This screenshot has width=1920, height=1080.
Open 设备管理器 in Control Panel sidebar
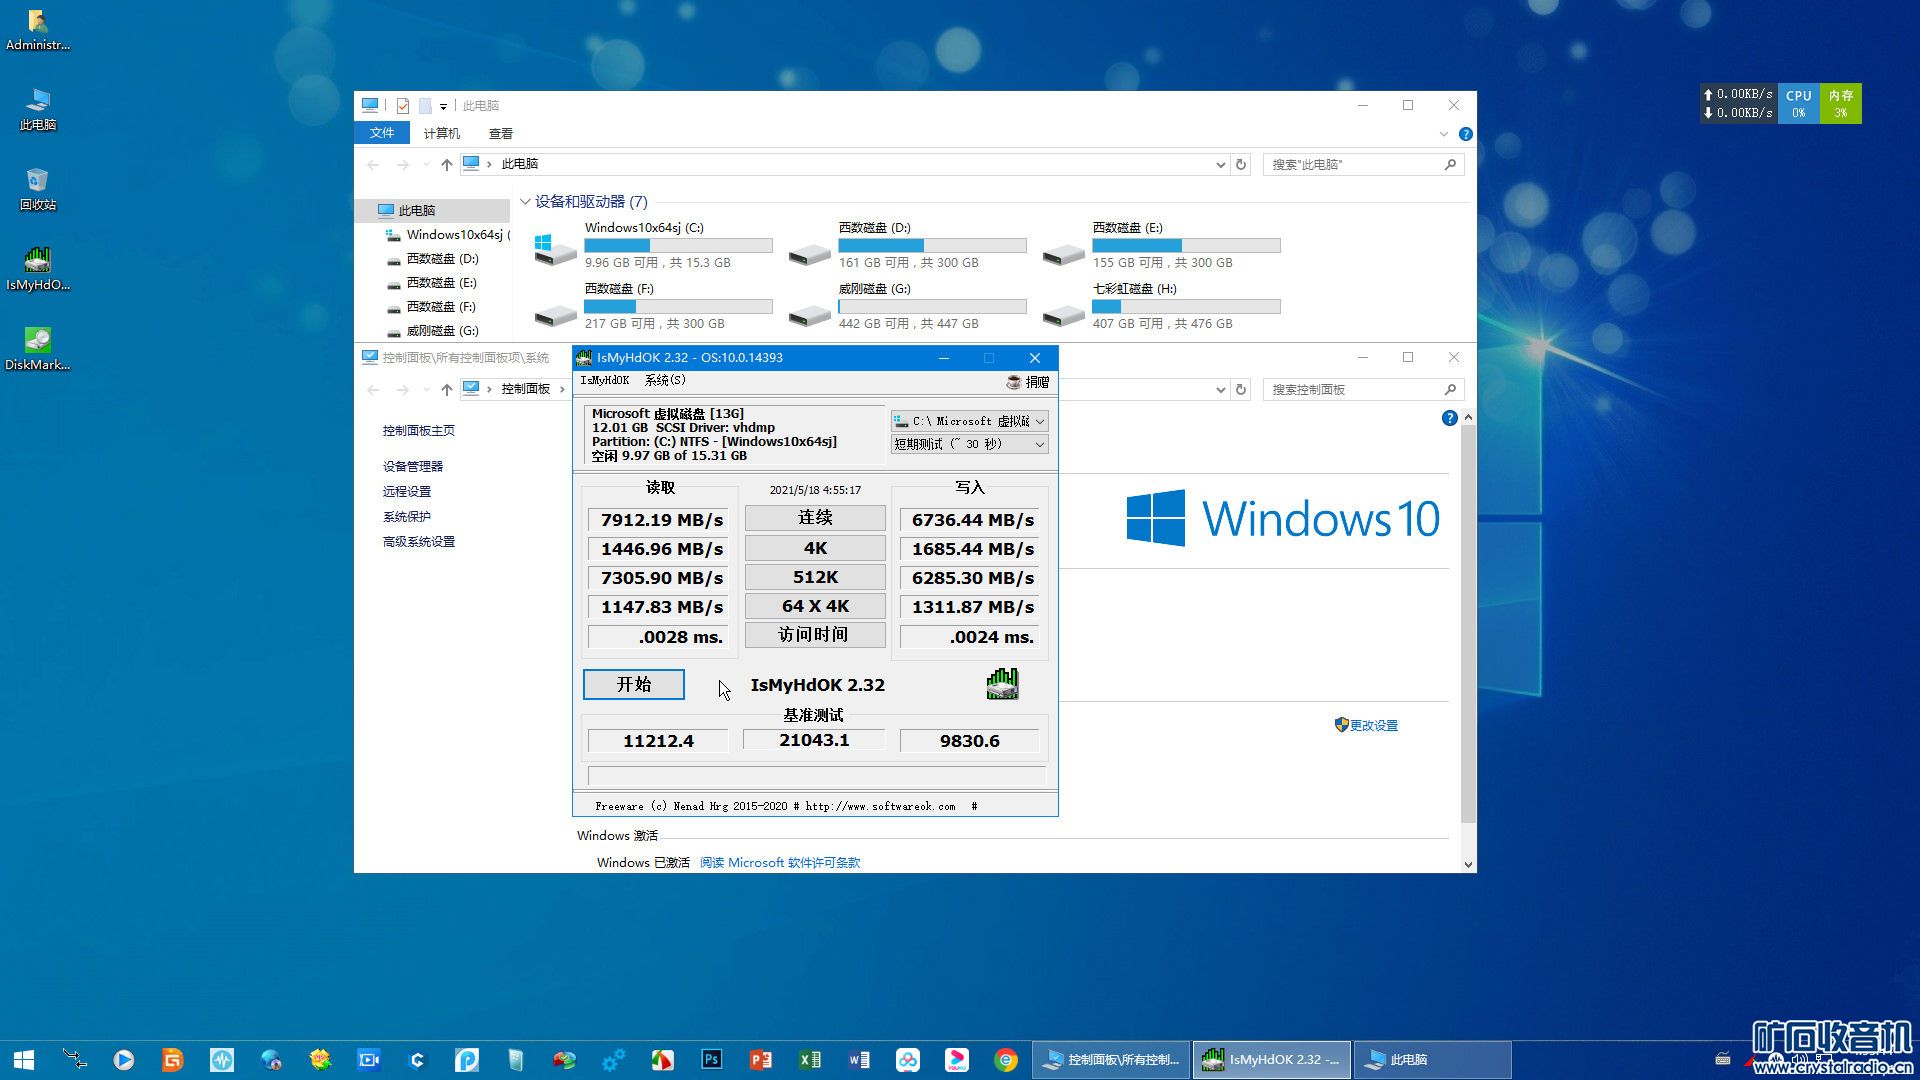pos(412,466)
